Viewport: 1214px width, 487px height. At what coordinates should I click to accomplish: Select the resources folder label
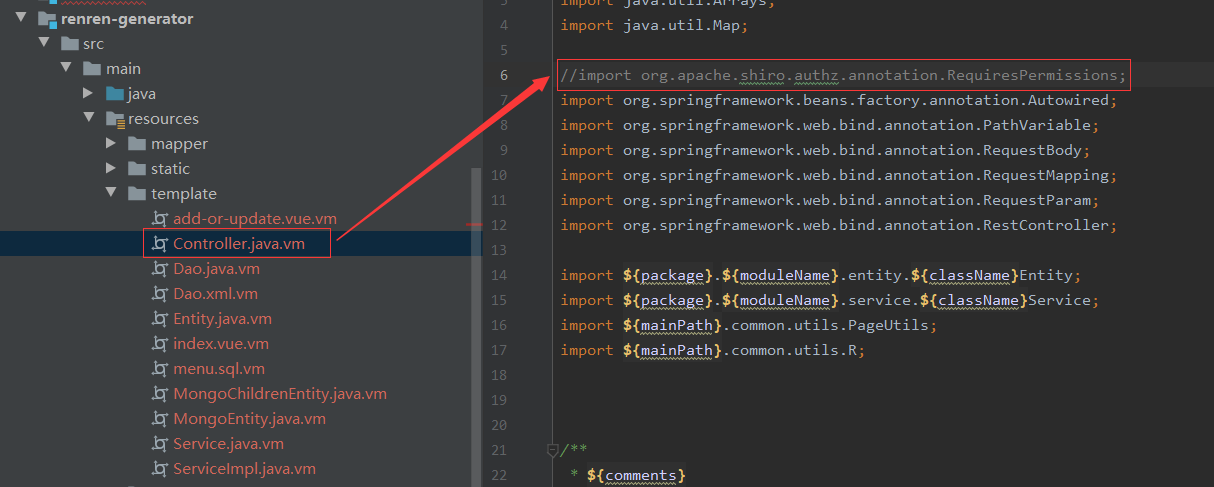point(163,119)
